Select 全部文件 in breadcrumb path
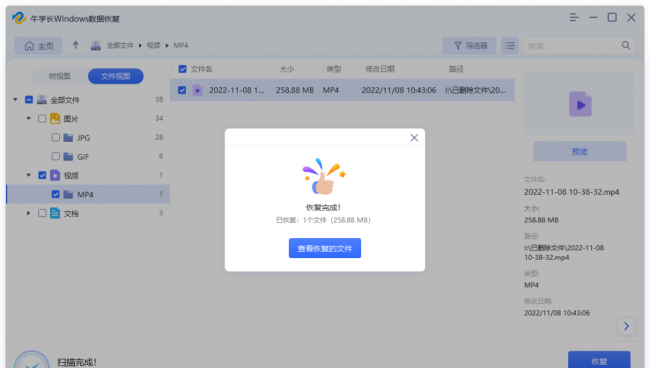This screenshot has height=368, width=650. (120, 46)
